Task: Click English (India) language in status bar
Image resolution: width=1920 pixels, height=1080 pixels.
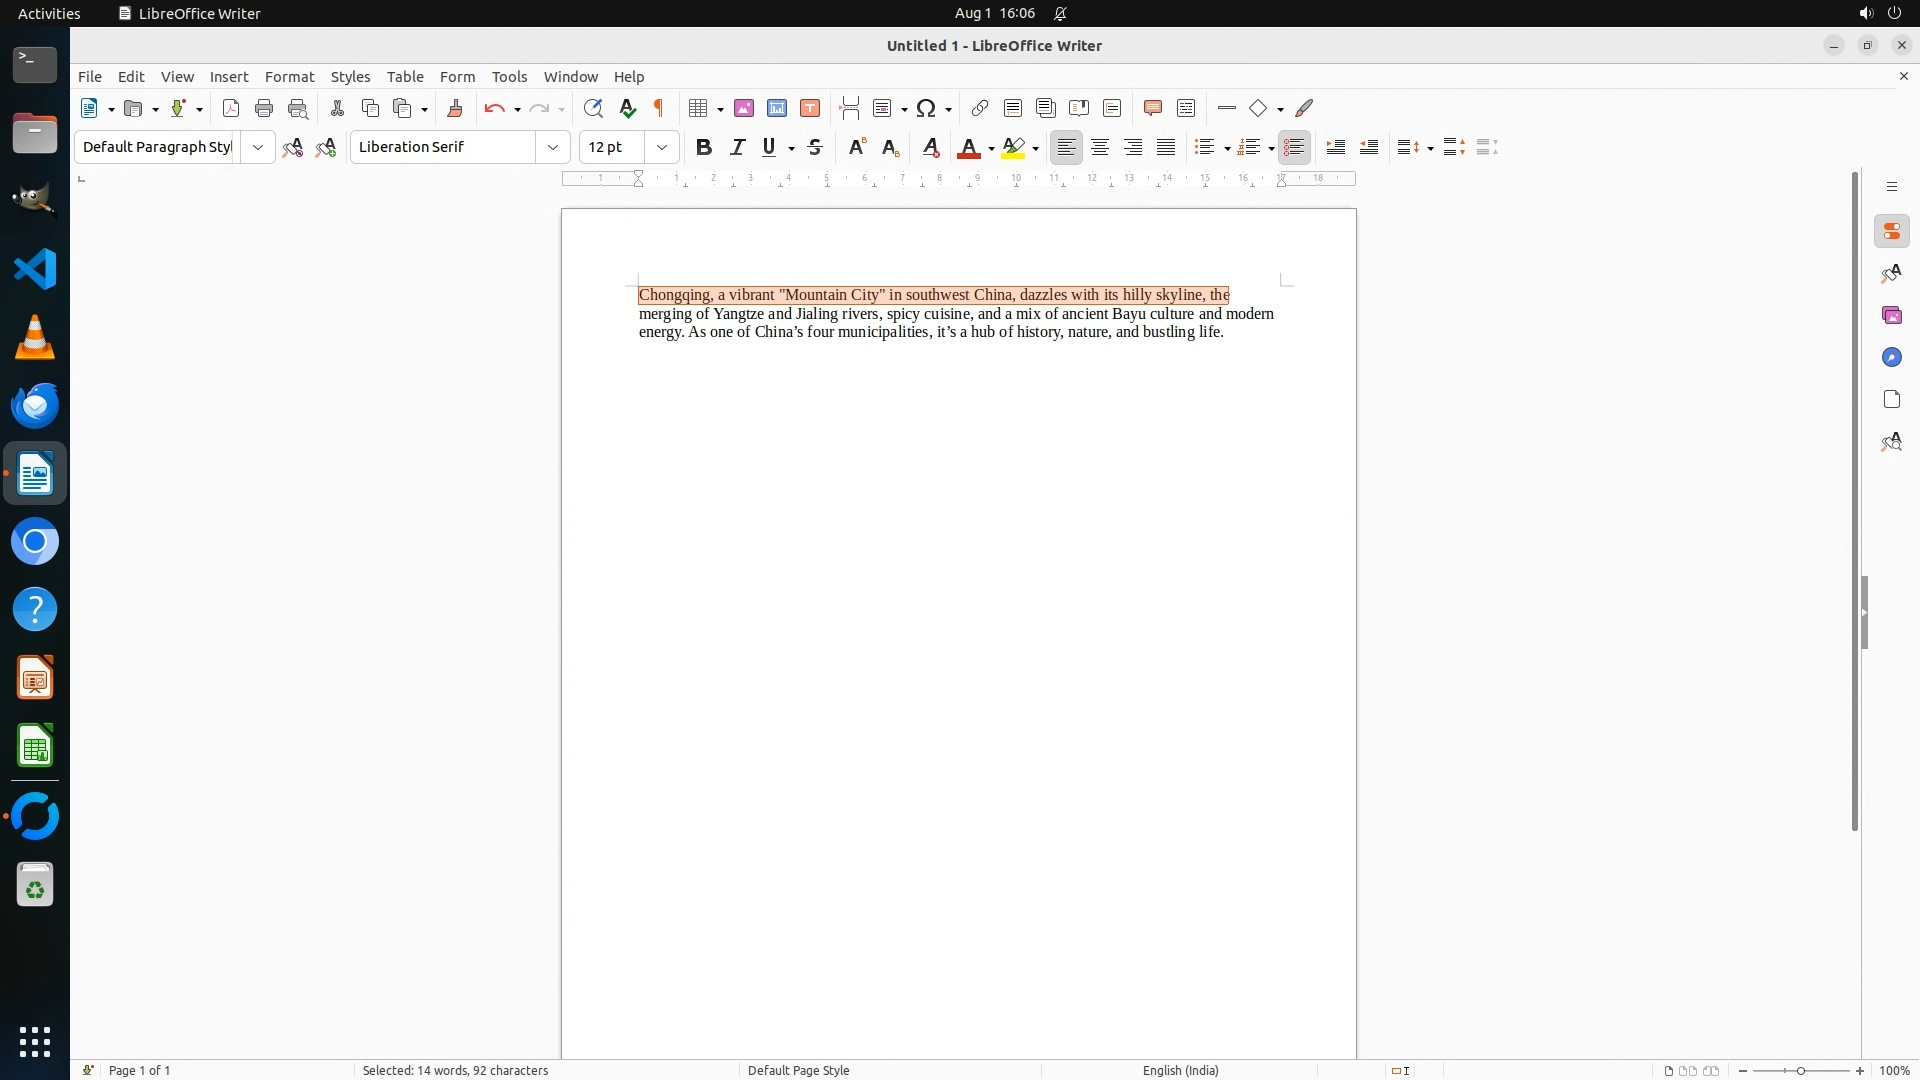Action: click(1180, 1070)
